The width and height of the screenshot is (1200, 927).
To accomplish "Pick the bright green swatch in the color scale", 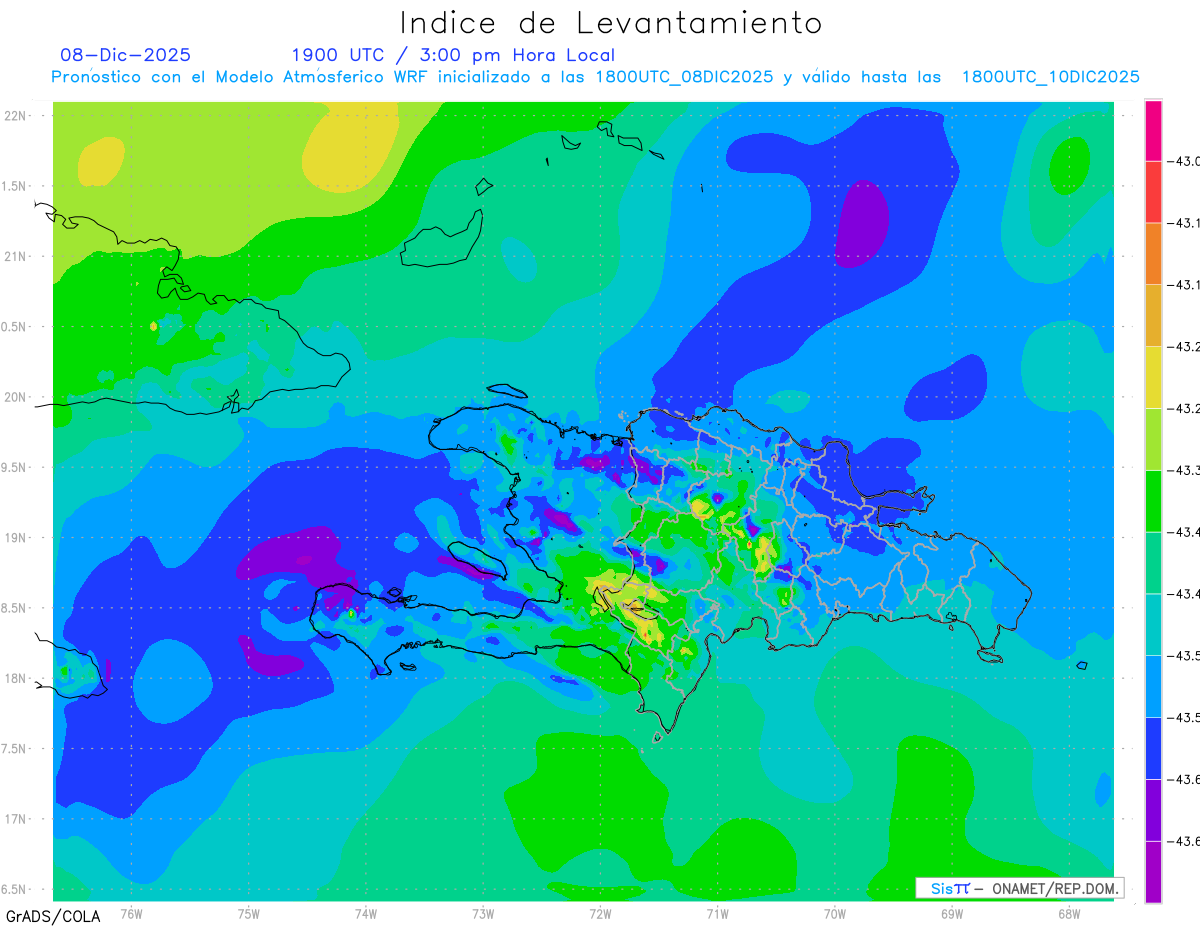I will [x=1153, y=501].
